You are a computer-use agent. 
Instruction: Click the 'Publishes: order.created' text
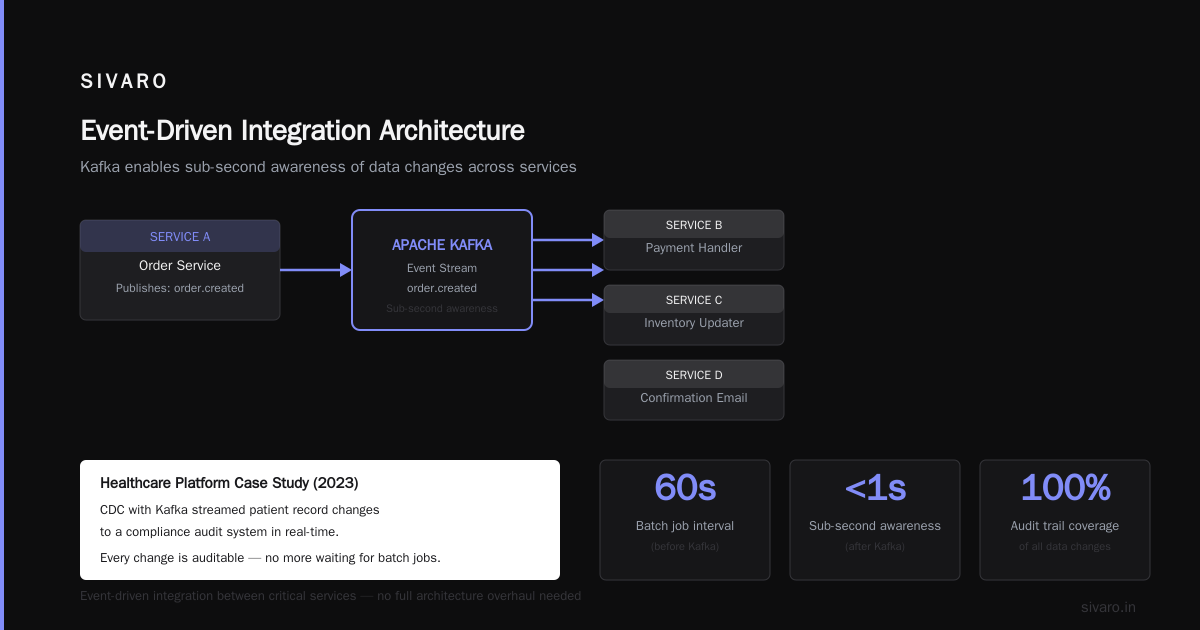(180, 288)
